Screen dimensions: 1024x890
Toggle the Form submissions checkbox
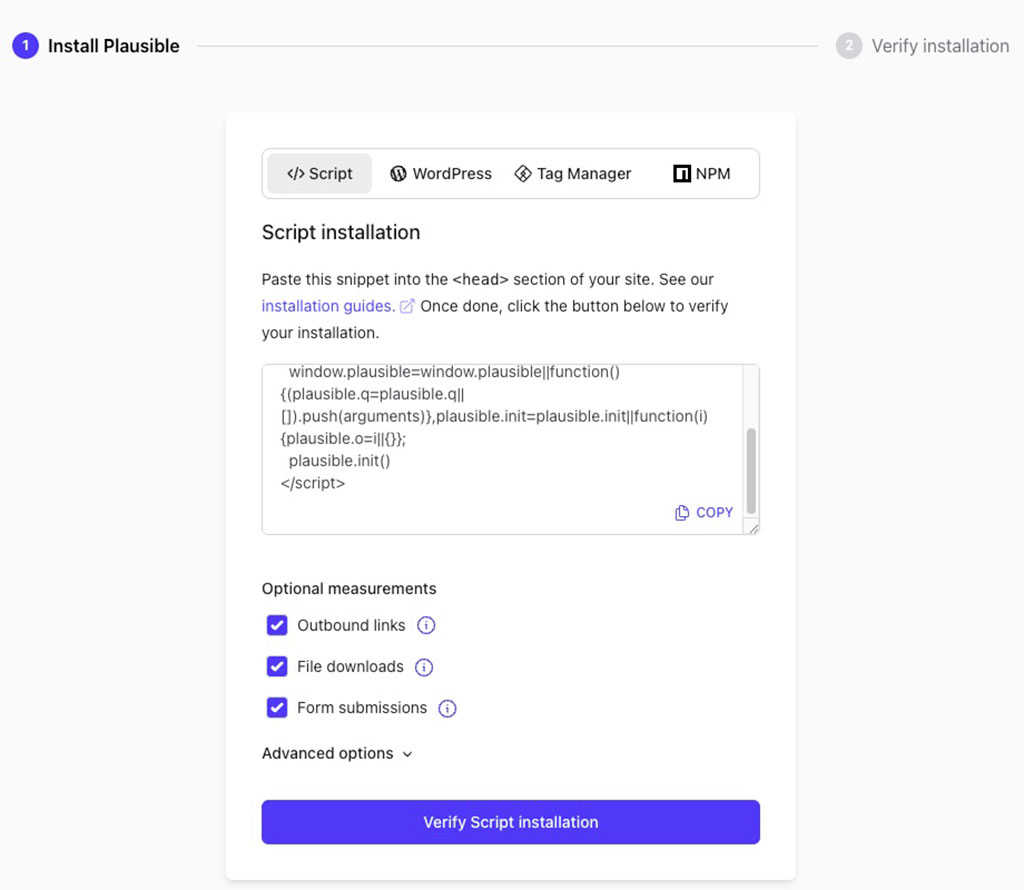(x=277, y=708)
